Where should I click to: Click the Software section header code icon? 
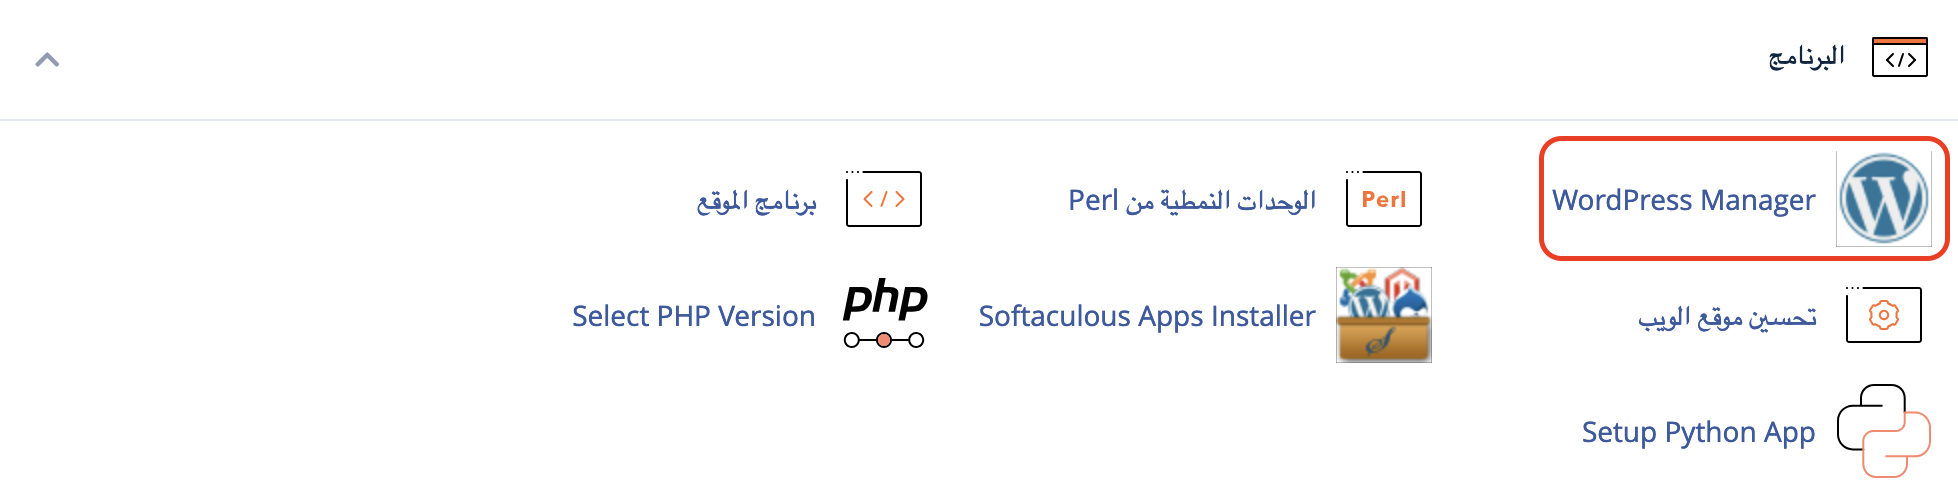(1899, 57)
